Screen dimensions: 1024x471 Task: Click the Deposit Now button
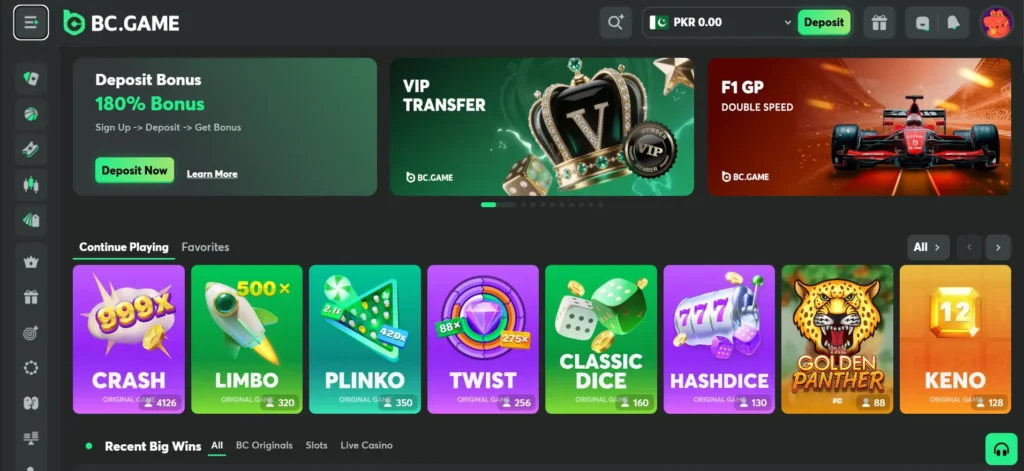135,171
